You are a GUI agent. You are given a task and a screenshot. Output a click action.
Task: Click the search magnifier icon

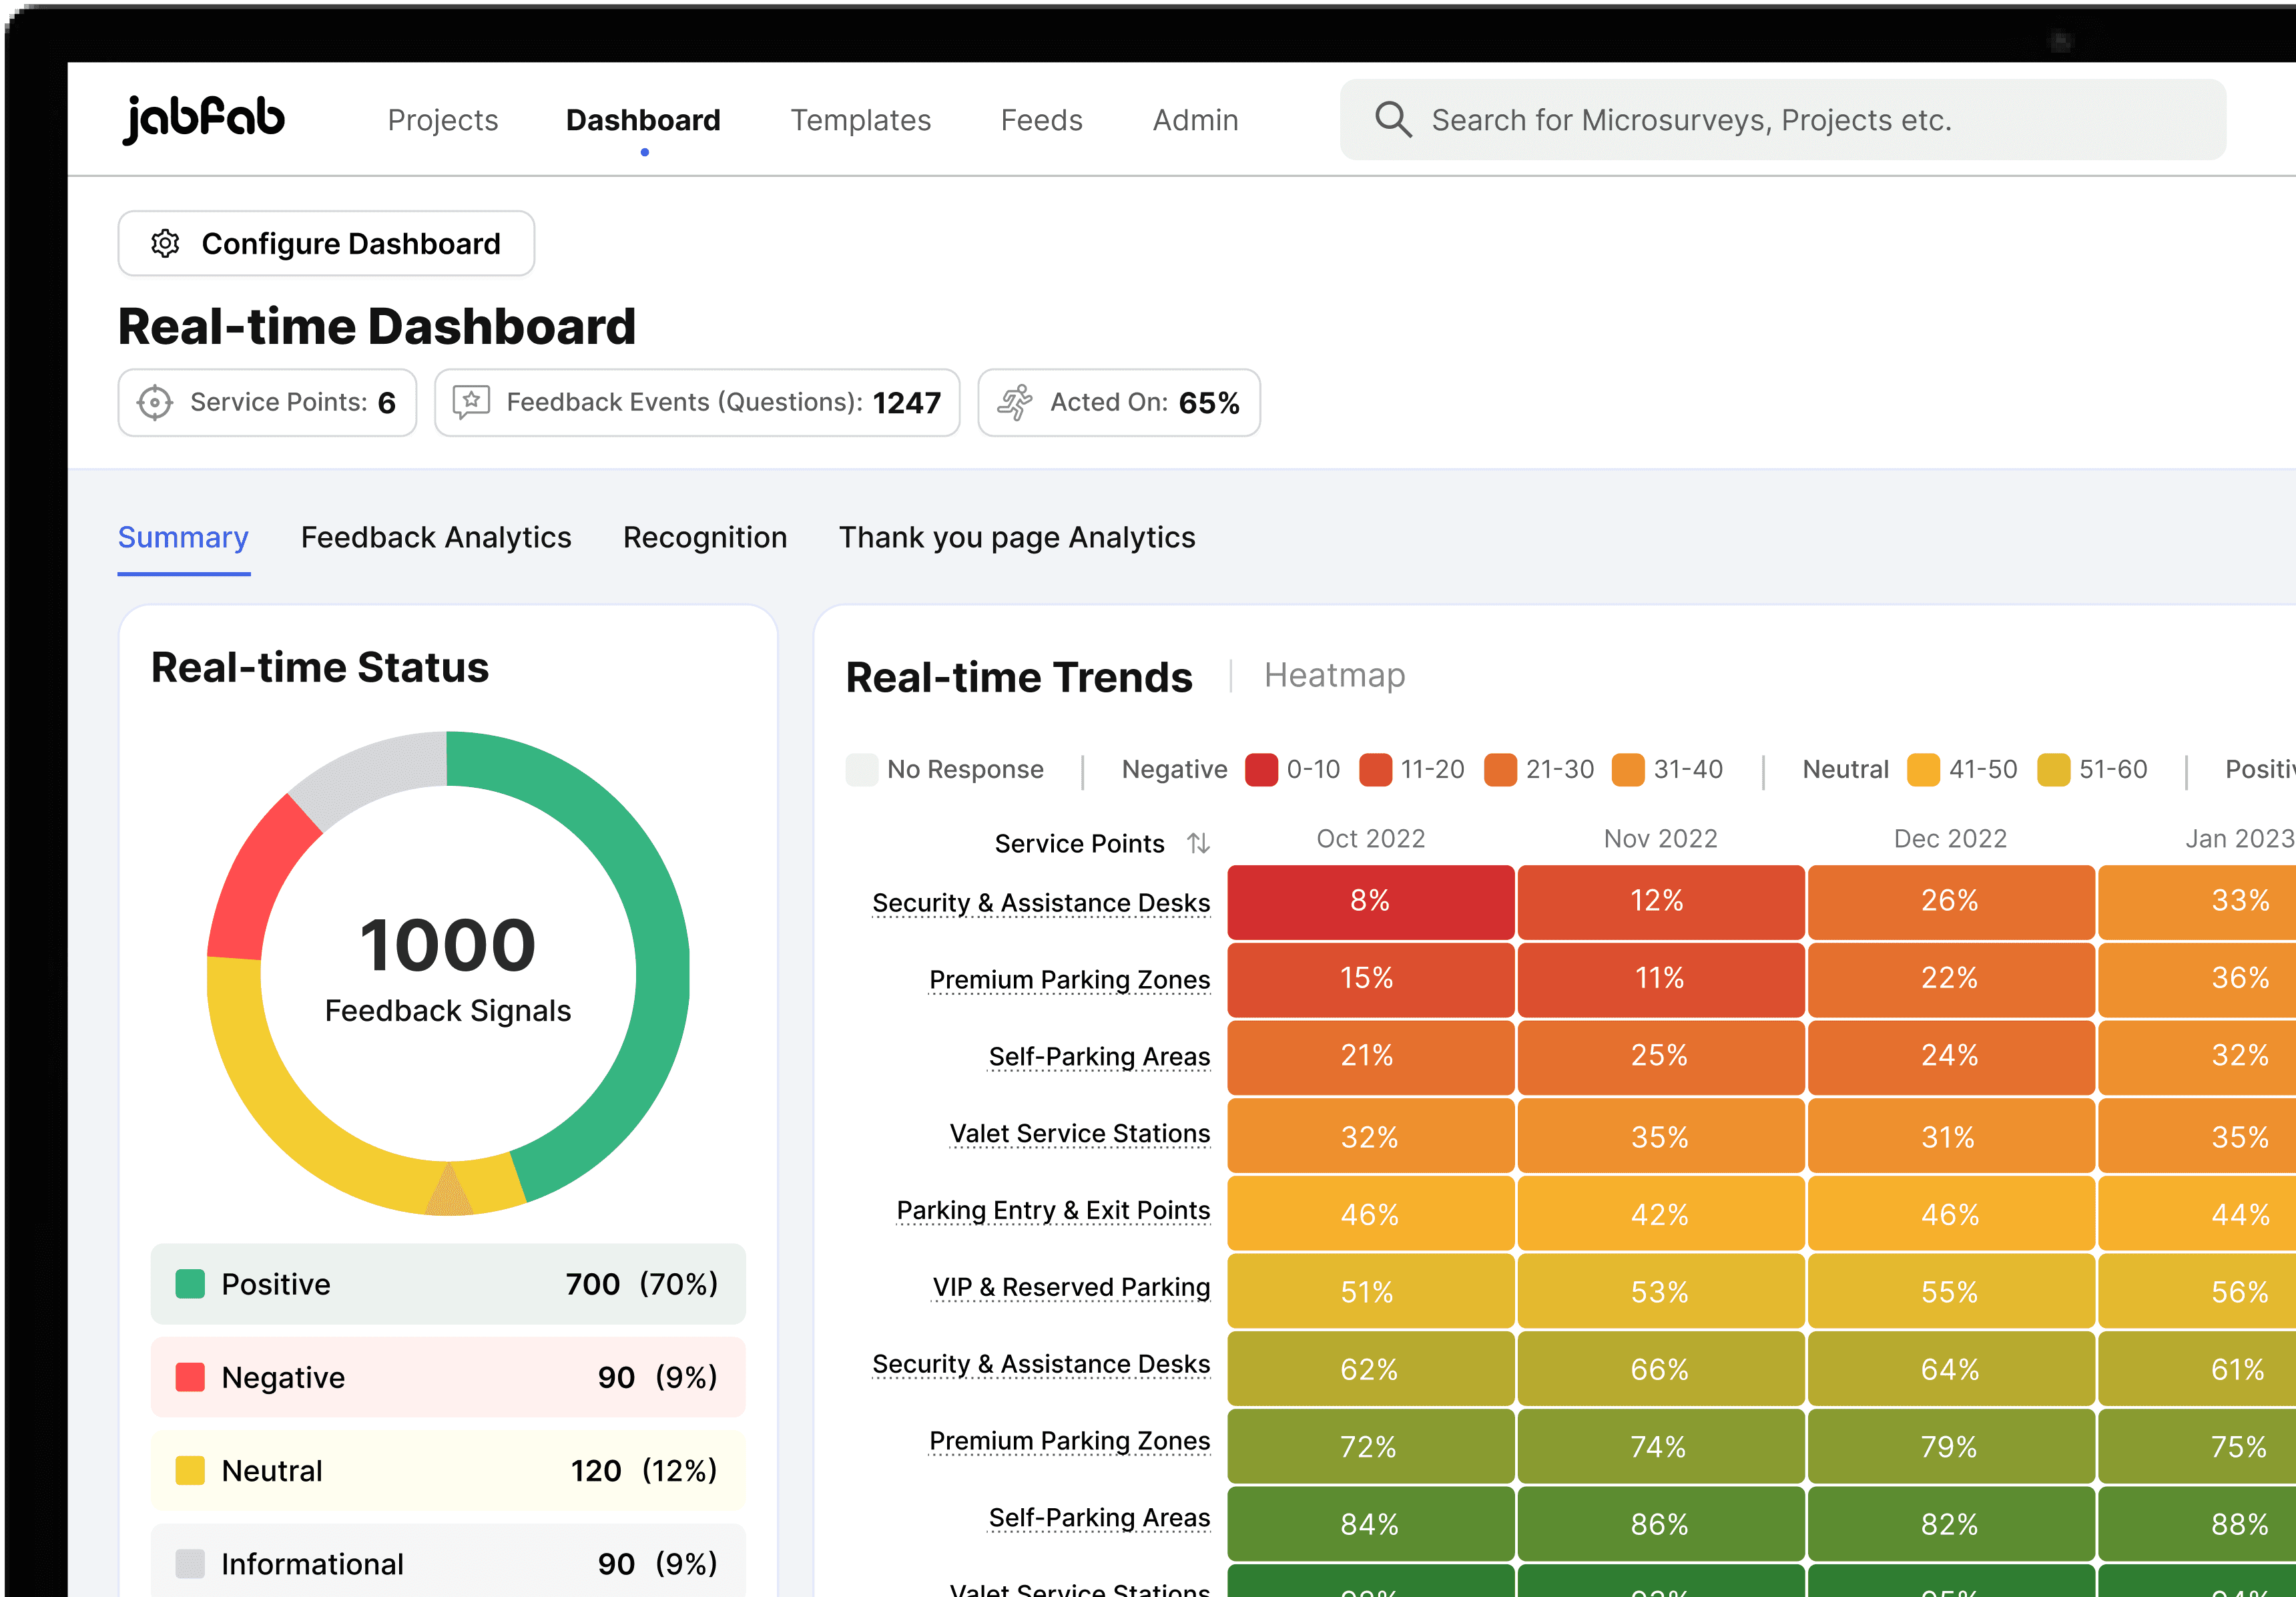(1392, 119)
